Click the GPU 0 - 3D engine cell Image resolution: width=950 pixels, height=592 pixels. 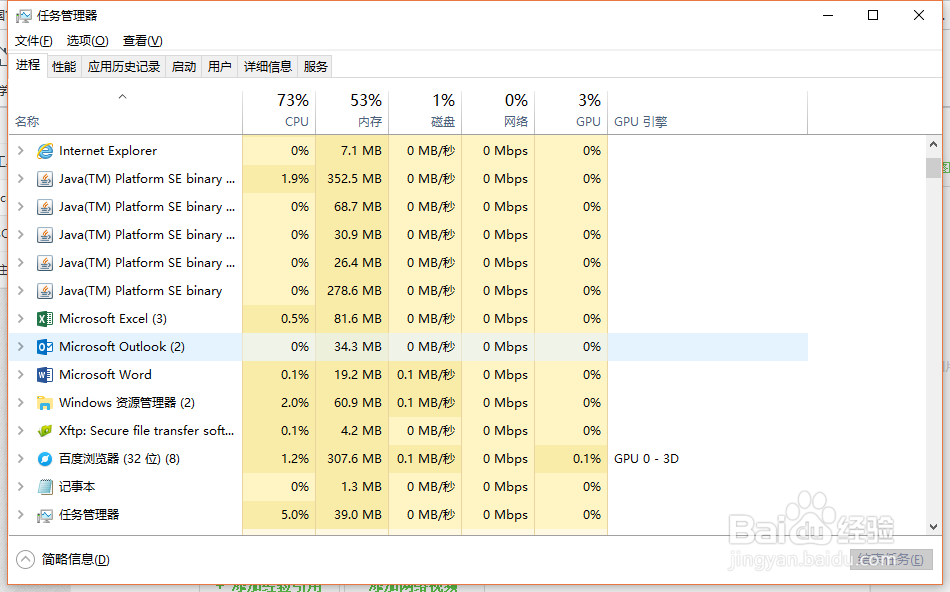tap(646, 459)
